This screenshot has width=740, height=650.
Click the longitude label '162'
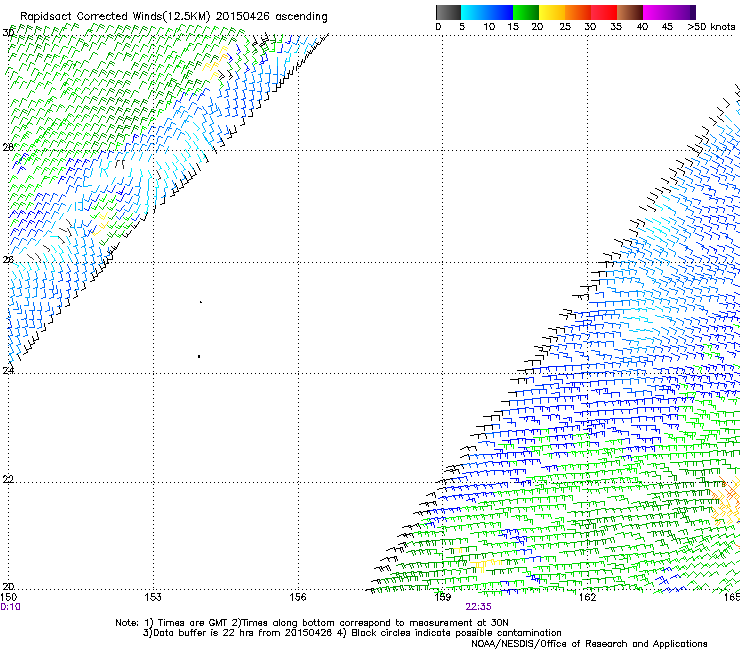click(587, 598)
